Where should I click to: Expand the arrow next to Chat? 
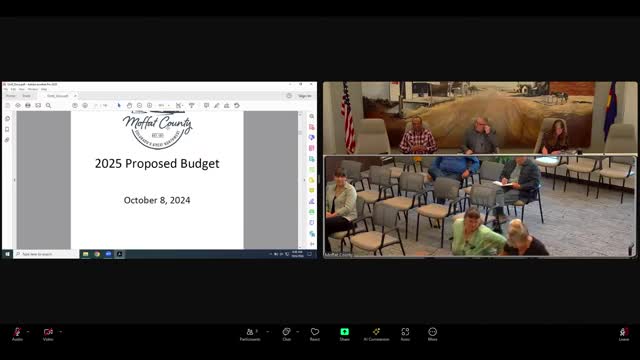(x=298, y=331)
